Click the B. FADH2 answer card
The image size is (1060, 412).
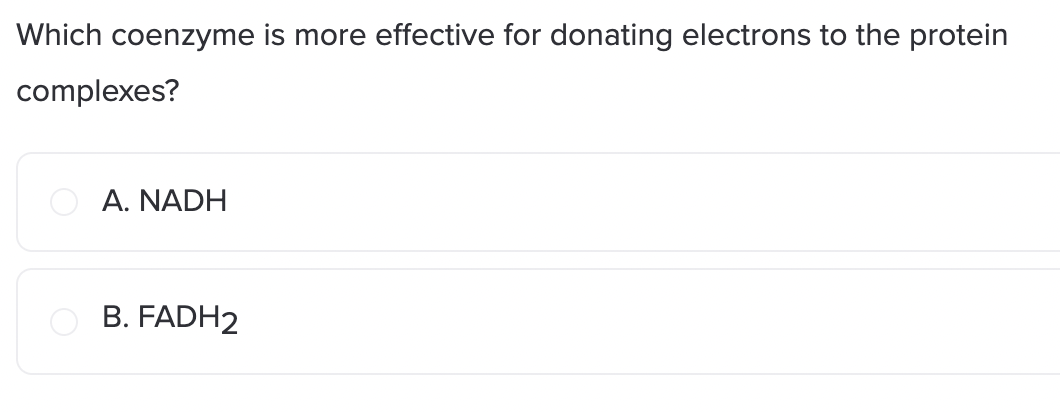(x=538, y=321)
